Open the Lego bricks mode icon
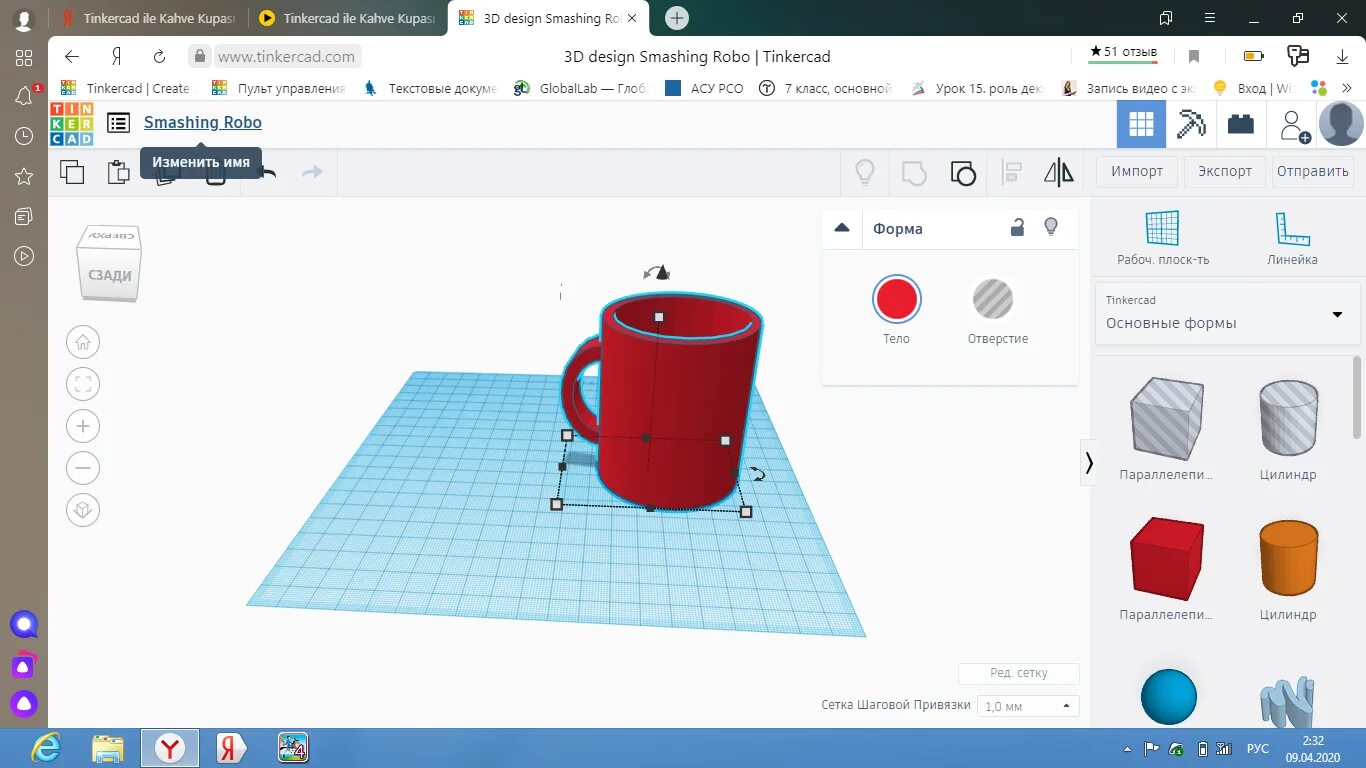 click(x=1241, y=124)
